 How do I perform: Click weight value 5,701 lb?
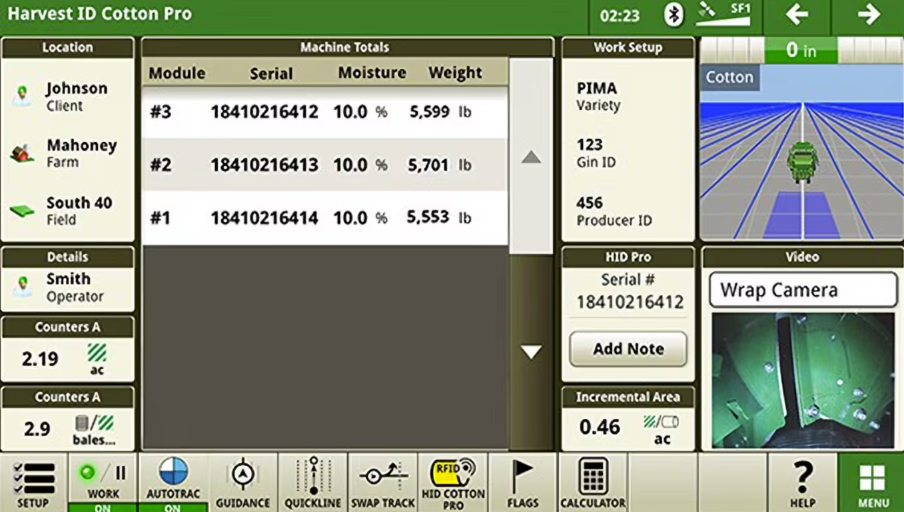440,165
